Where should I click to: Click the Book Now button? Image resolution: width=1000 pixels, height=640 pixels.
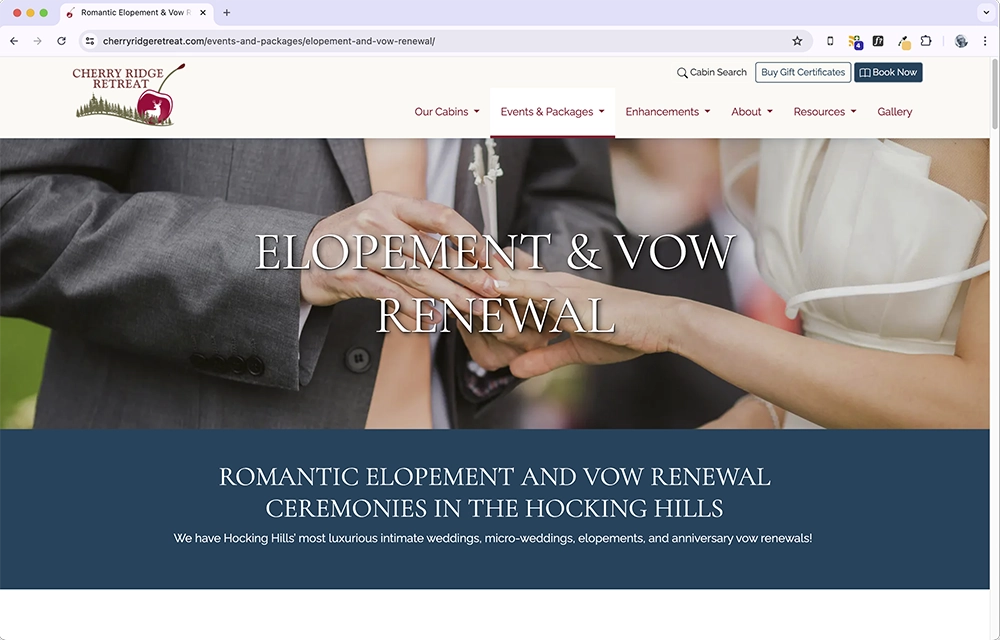point(888,72)
